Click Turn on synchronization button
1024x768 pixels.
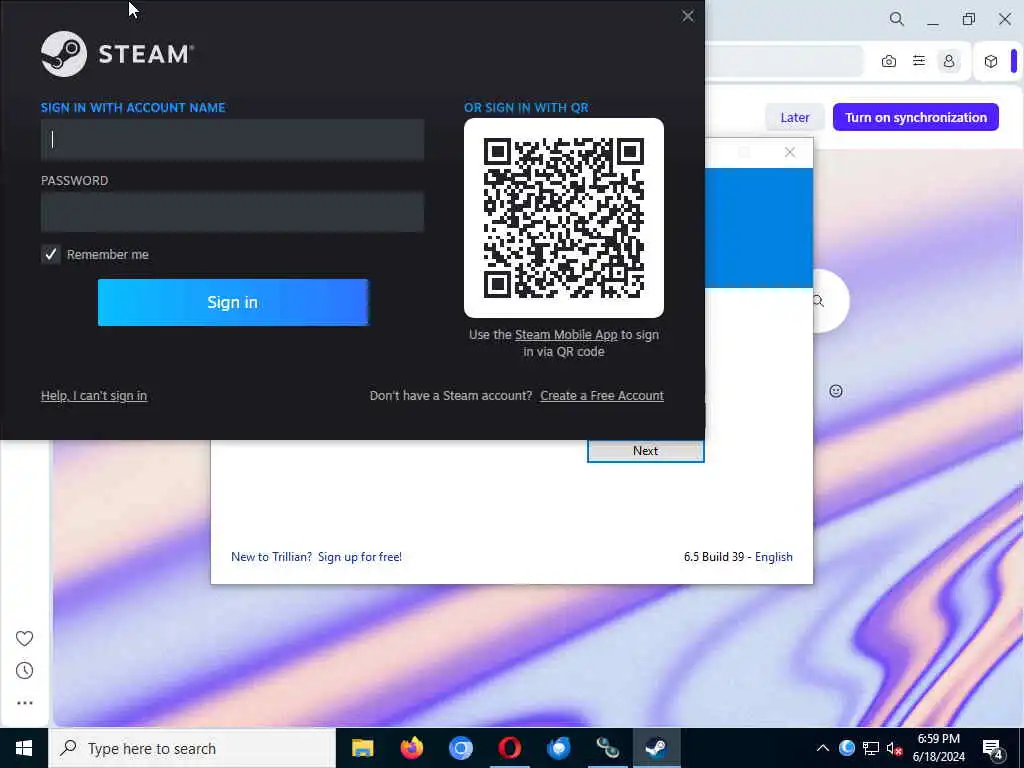coord(916,118)
